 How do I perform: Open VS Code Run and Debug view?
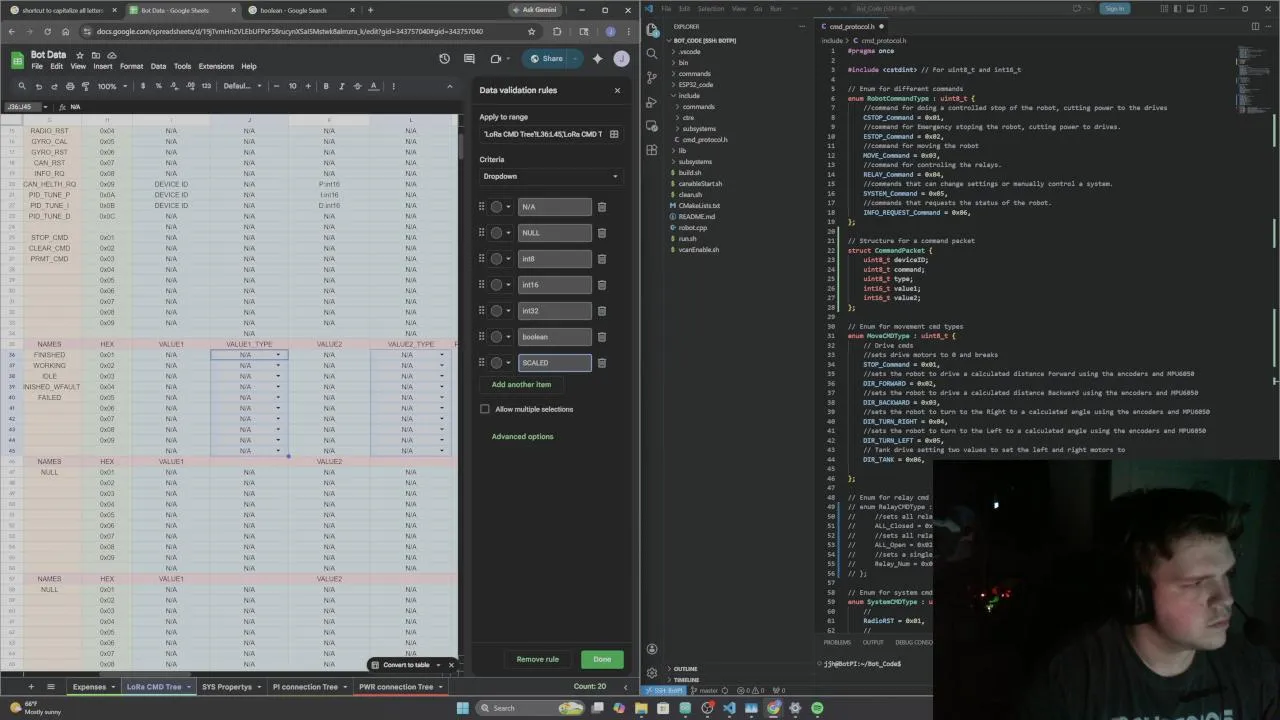[x=652, y=102]
